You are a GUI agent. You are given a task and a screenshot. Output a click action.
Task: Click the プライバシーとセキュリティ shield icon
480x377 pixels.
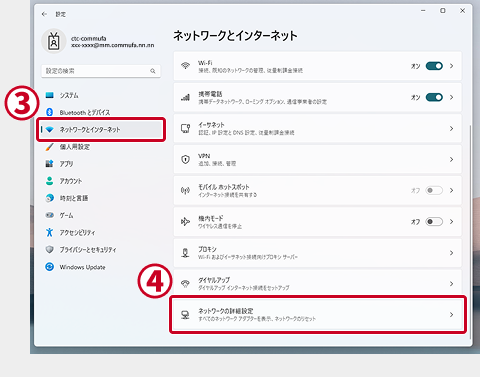click(x=50, y=249)
